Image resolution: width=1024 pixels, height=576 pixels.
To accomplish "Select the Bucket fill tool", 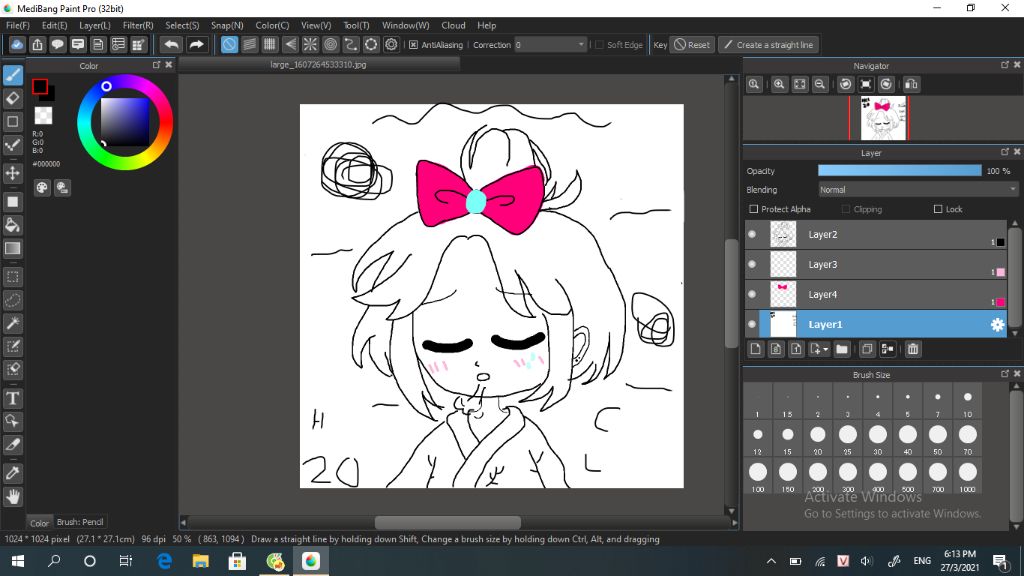I will 13,225.
